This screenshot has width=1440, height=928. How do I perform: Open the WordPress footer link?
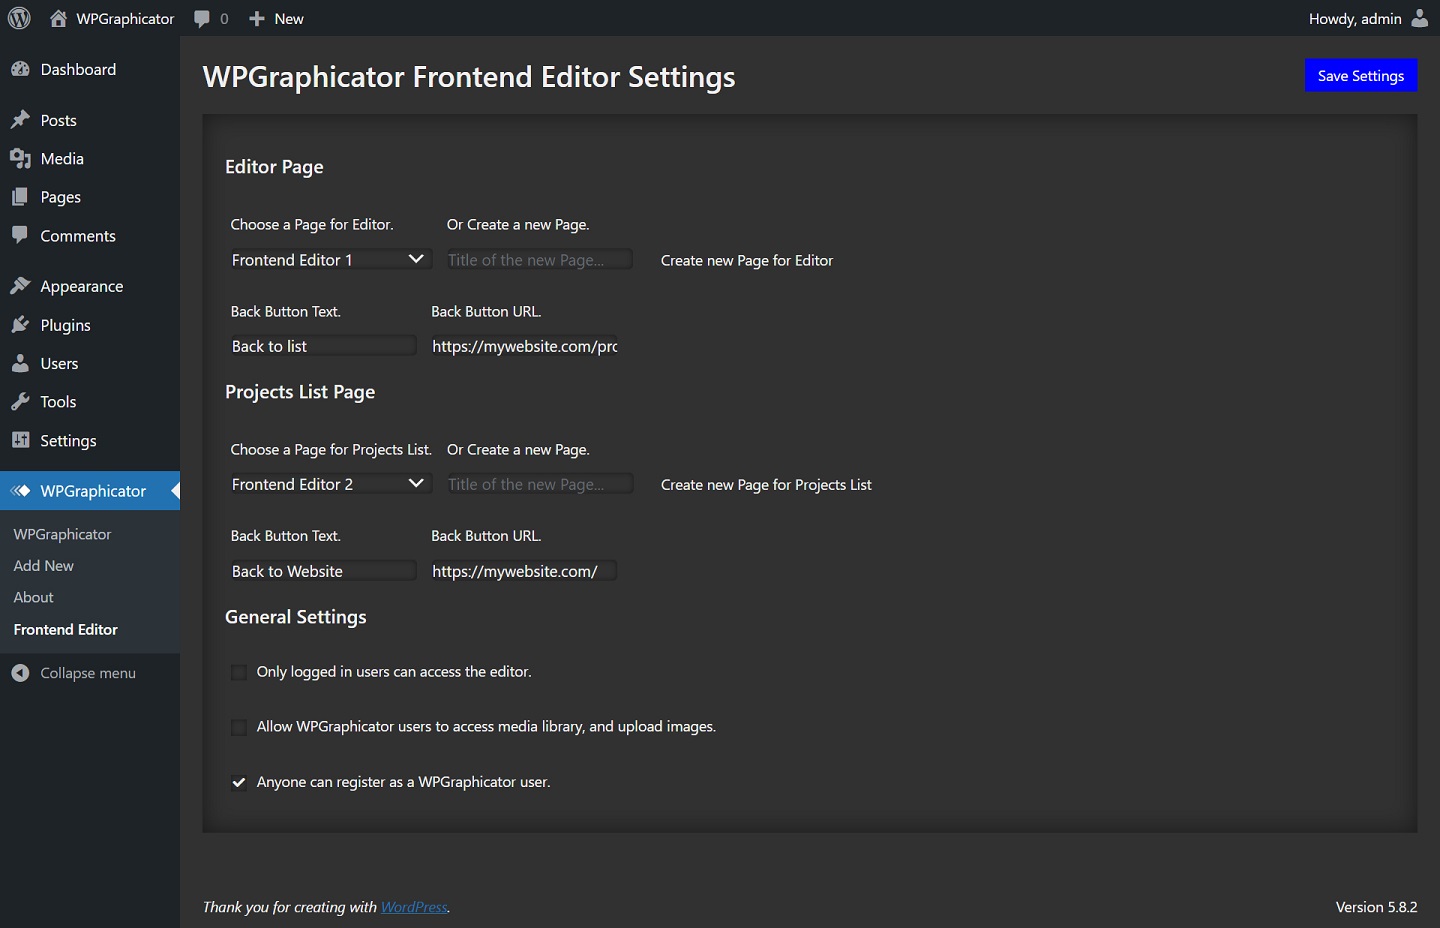(x=414, y=907)
